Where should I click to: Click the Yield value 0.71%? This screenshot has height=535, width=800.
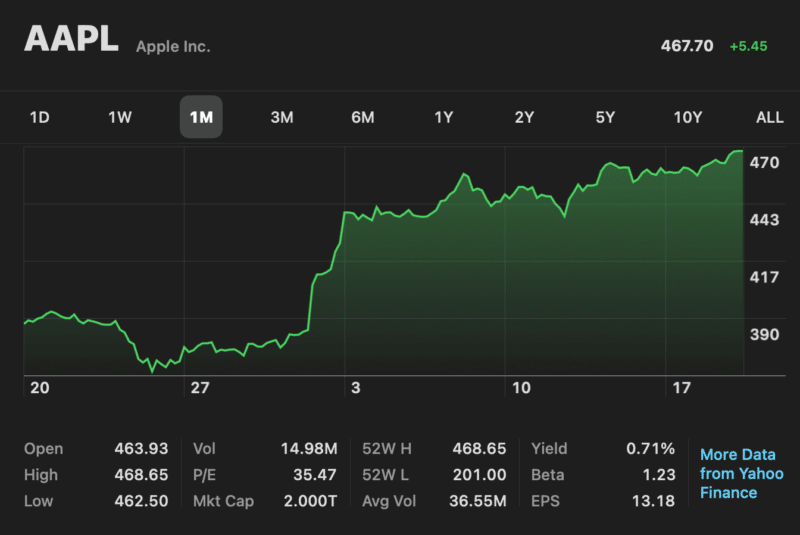tap(650, 448)
